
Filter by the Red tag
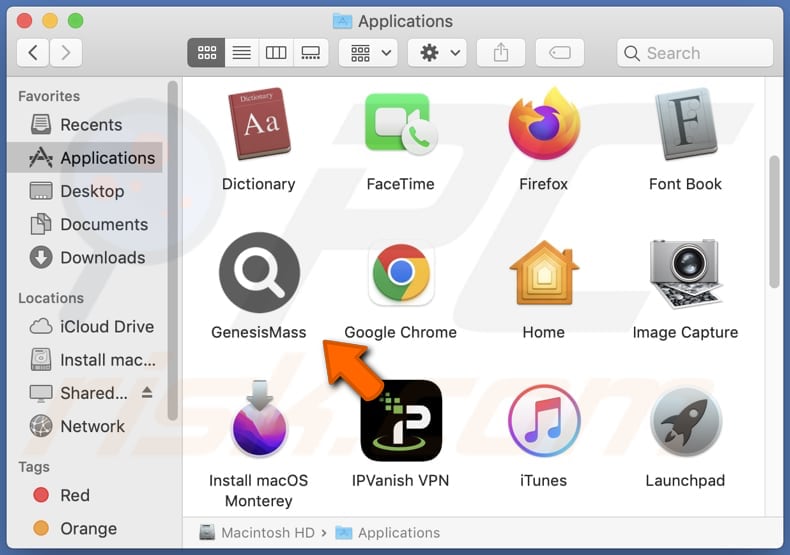[85, 495]
